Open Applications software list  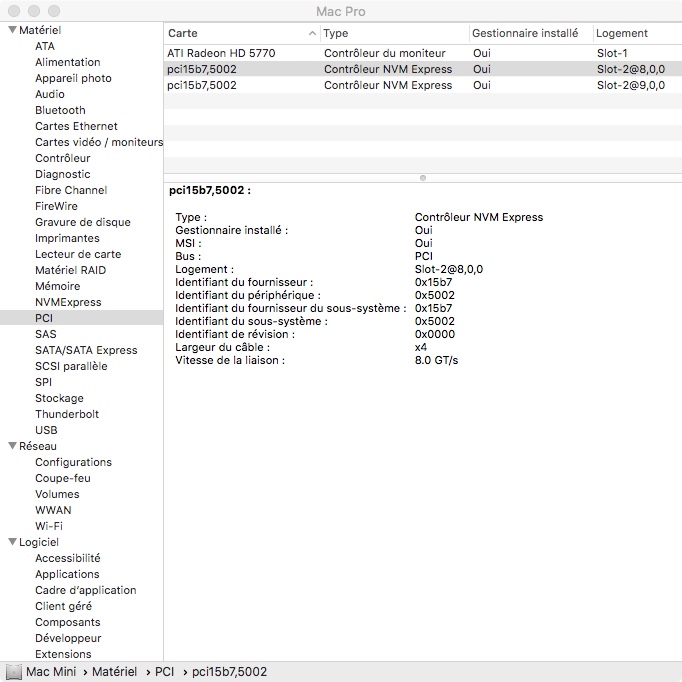tap(67, 574)
